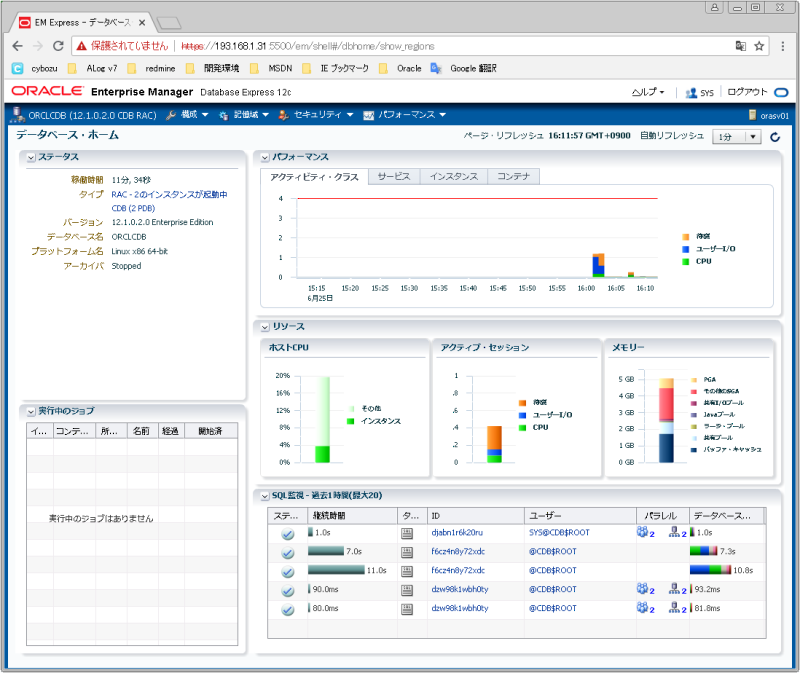Click the SYS user icon
800x673 pixels.
coord(691,93)
